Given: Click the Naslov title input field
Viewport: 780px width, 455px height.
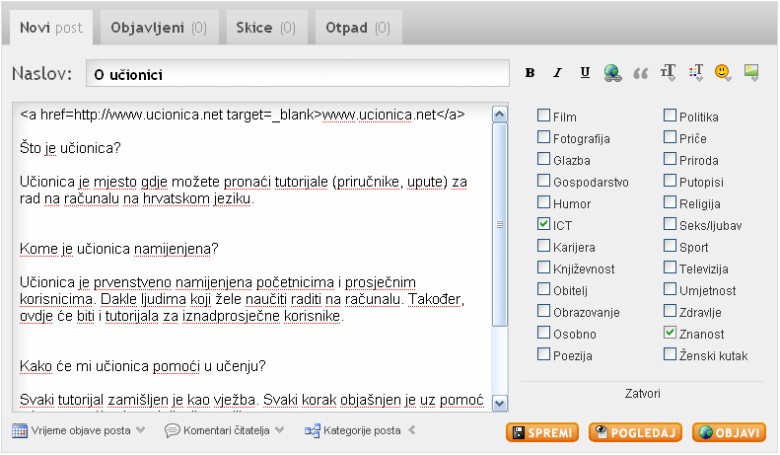Looking at the screenshot, I should [297, 74].
